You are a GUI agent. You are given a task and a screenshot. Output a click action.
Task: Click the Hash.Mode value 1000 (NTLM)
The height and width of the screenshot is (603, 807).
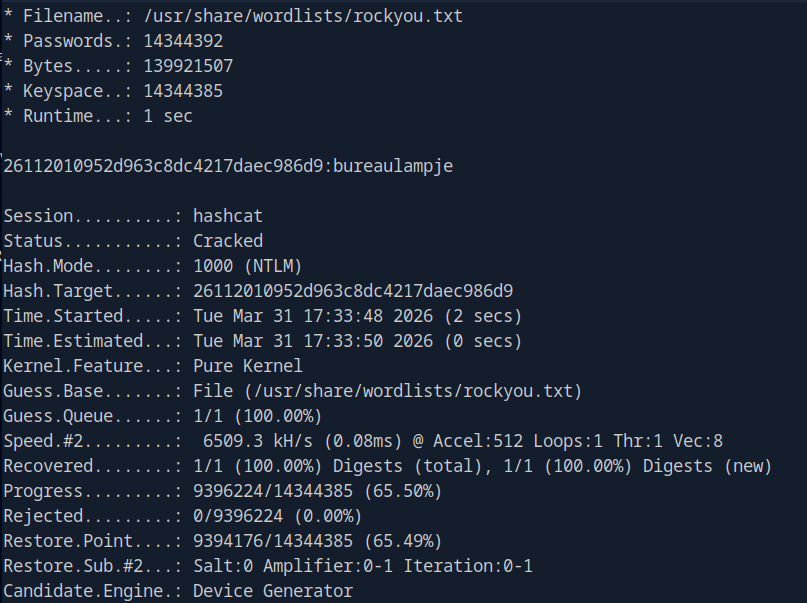pos(247,266)
